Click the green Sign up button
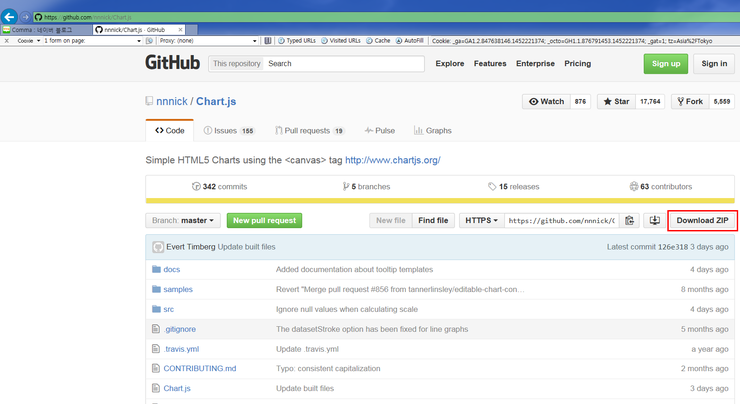The height and width of the screenshot is (404, 740). click(666, 64)
